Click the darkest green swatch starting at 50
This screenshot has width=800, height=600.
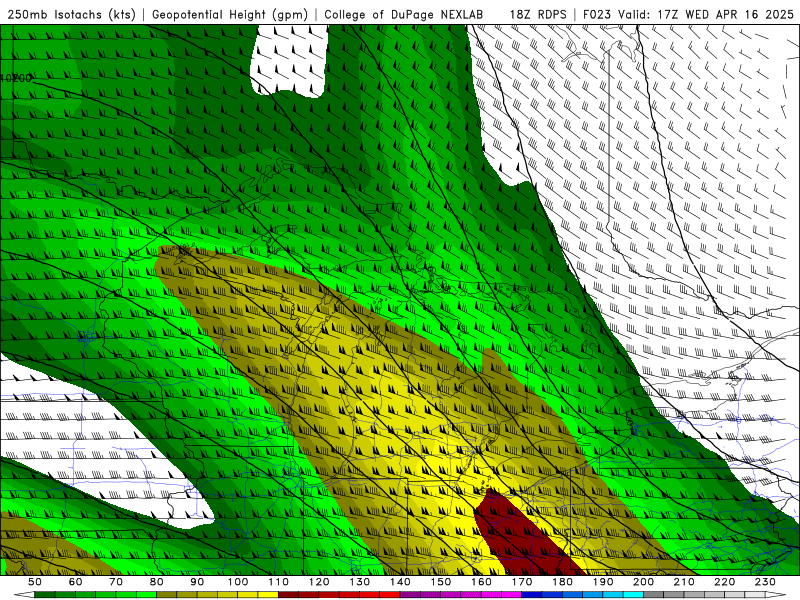click(45, 595)
